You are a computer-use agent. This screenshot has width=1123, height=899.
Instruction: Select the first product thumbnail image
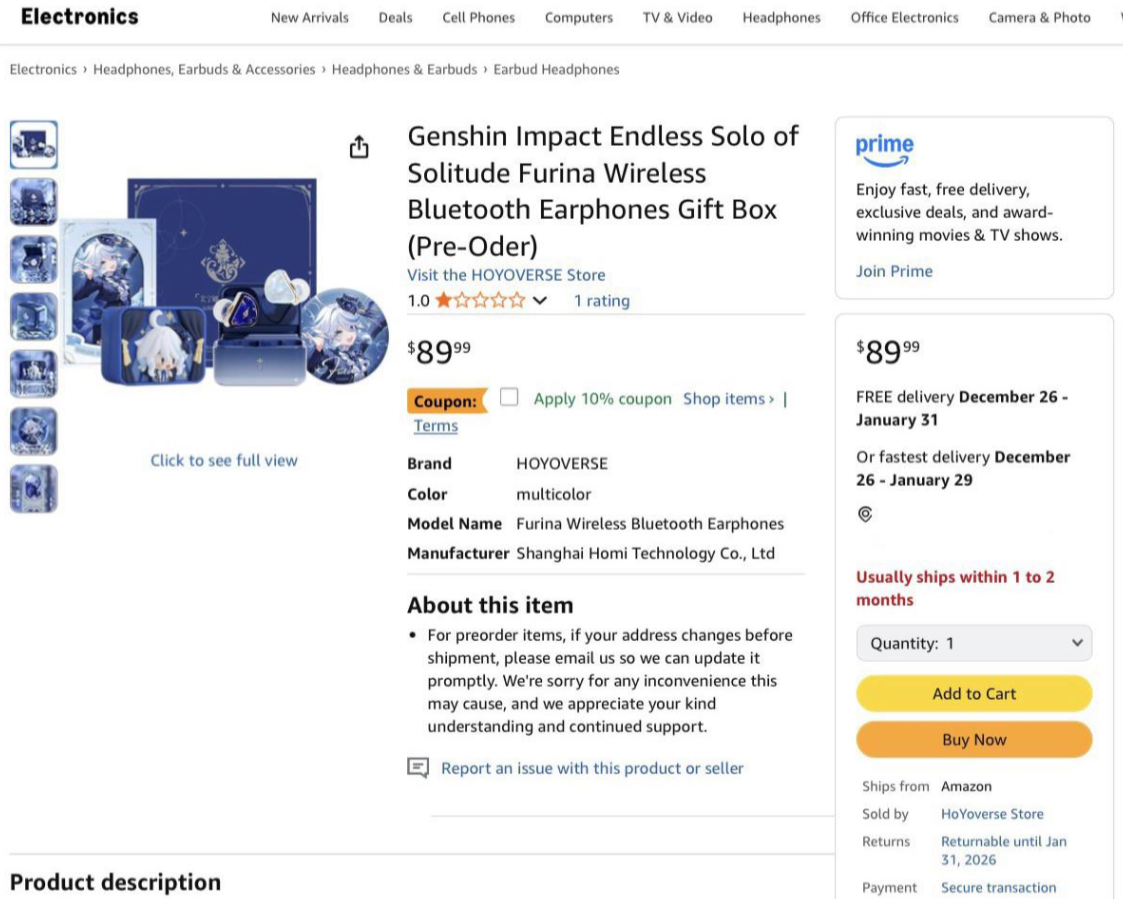(34, 145)
